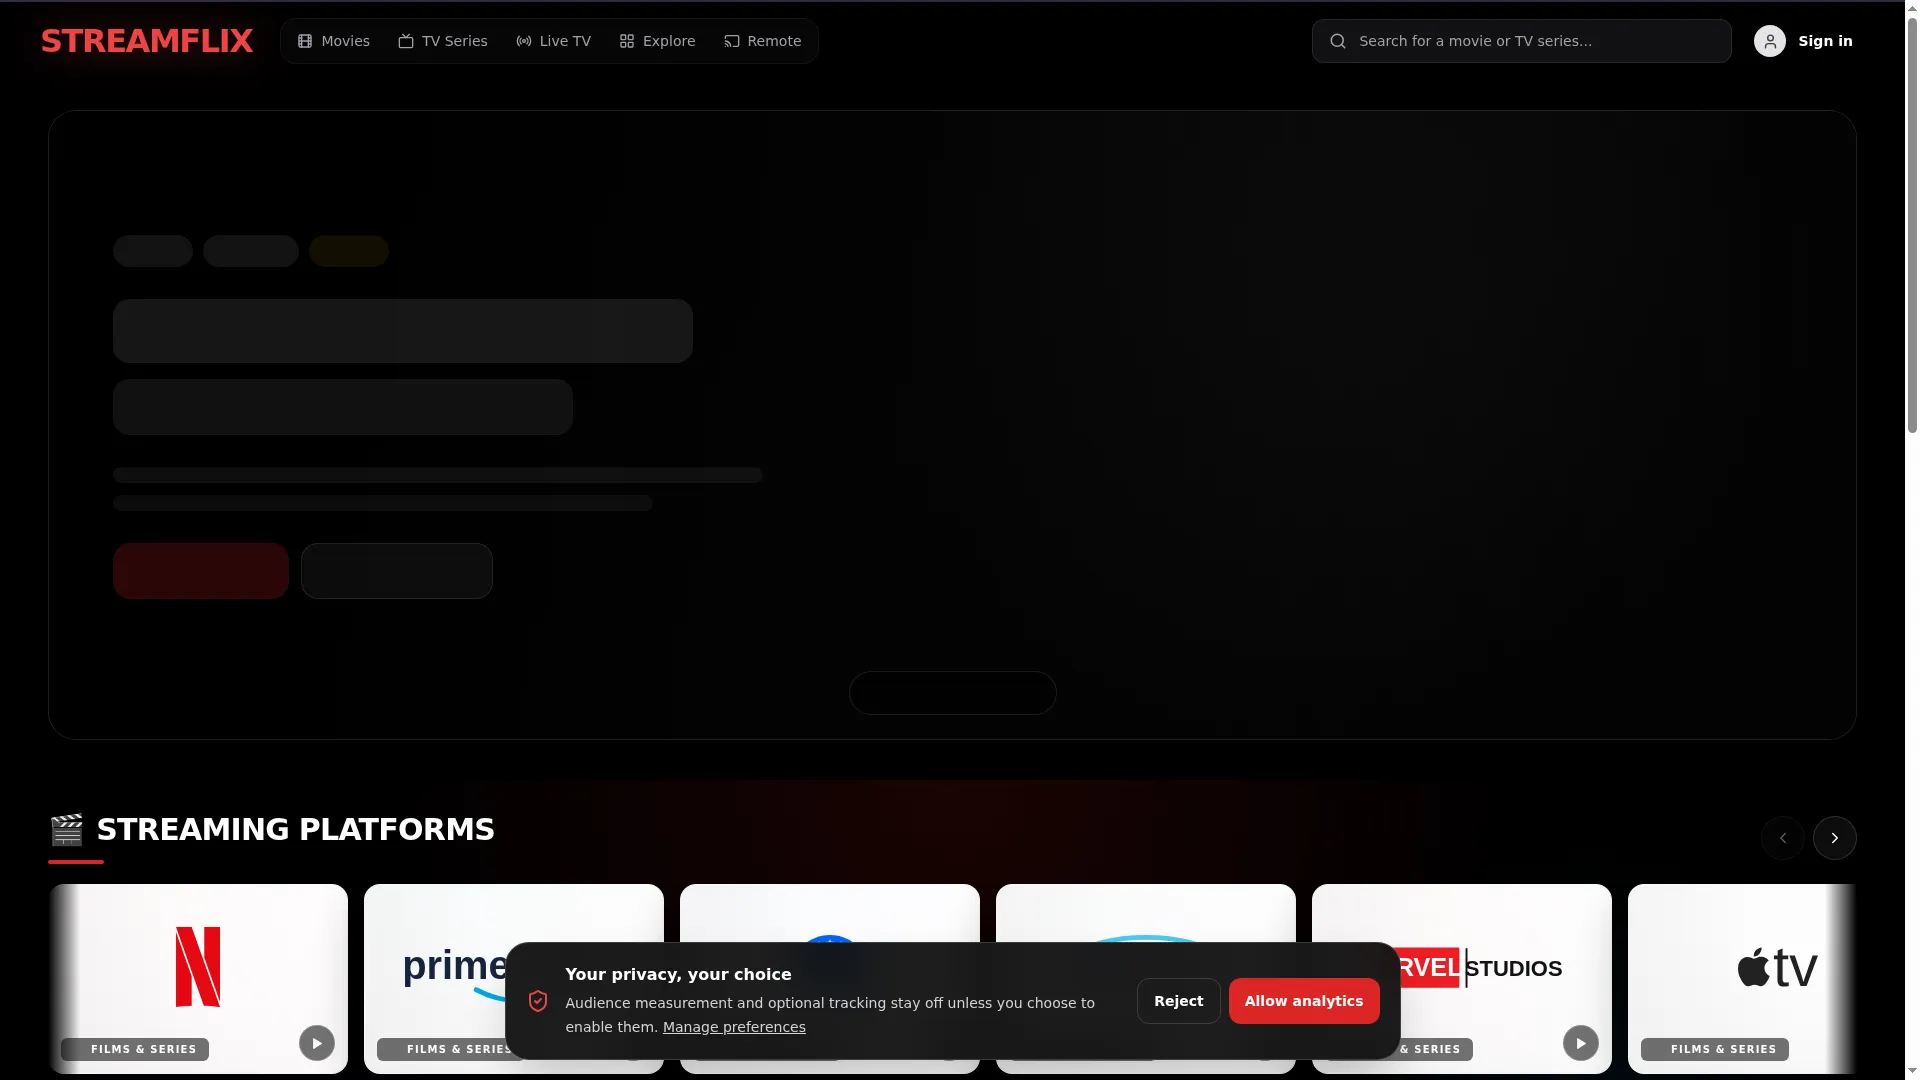Reject analytics in the privacy banner
Image resolution: width=1920 pixels, height=1080 pixels.
(x=1178, y=1001)
